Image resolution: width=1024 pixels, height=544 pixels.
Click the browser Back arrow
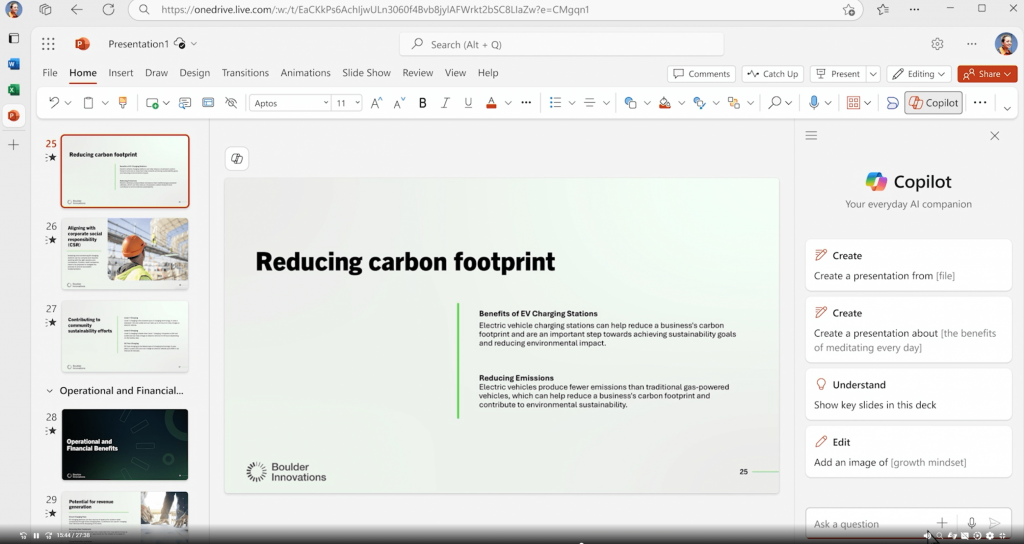[76, 9]
